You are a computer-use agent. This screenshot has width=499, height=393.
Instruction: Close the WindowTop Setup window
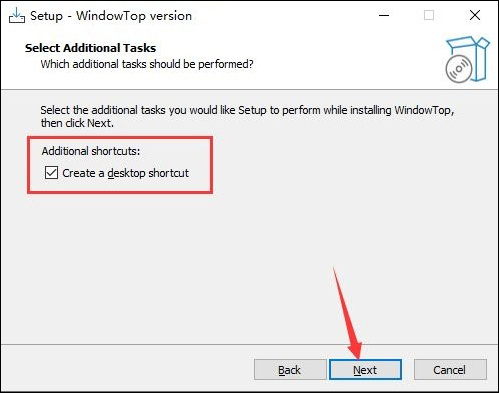click(x=475, y=15)
